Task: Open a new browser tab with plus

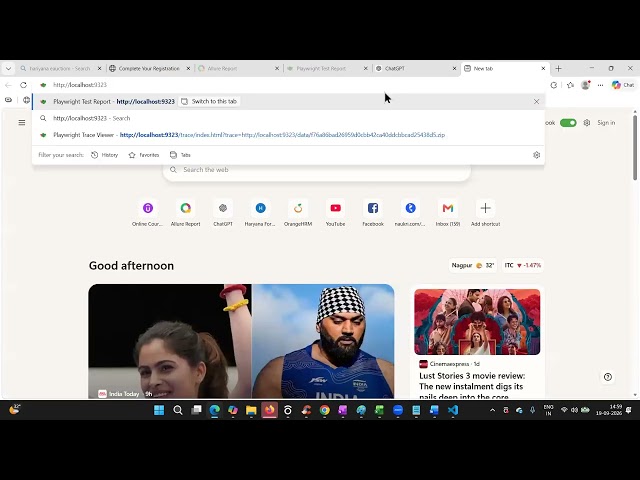Action: click(x=558, y=69)
